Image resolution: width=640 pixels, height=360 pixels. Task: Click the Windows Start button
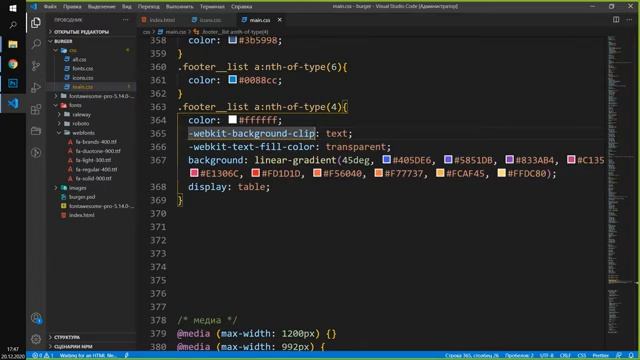(13, 8)
